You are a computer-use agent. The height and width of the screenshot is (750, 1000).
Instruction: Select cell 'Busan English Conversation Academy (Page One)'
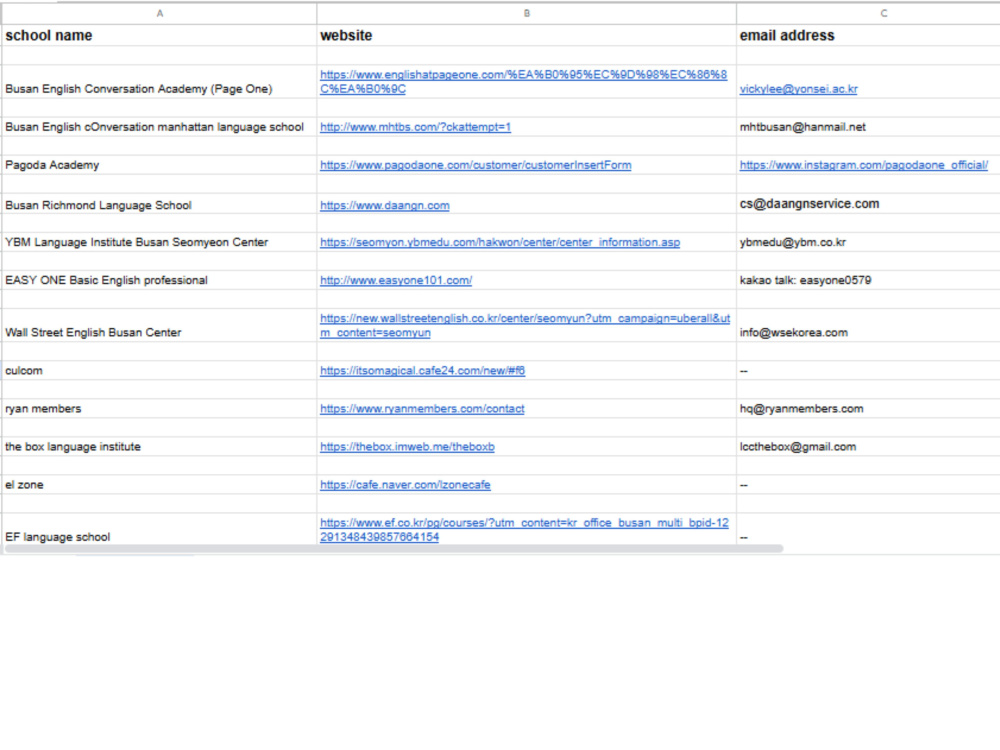click(159, 82)
